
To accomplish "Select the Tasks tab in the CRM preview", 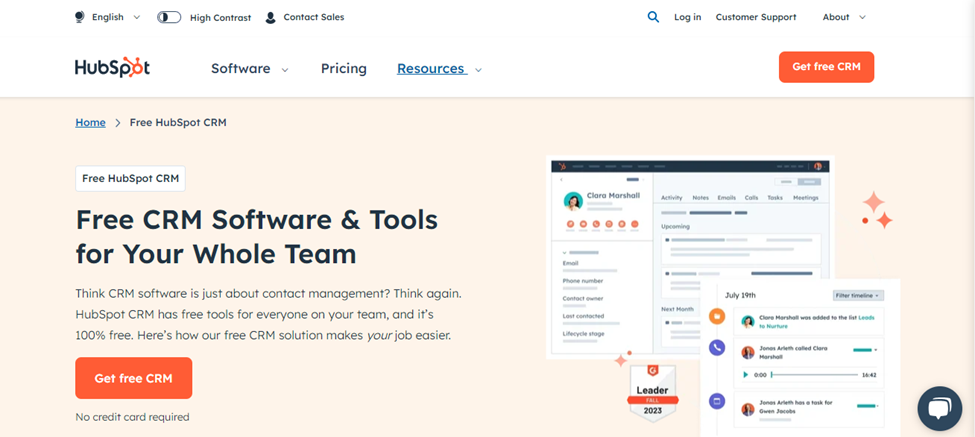I will pos(775,198).
